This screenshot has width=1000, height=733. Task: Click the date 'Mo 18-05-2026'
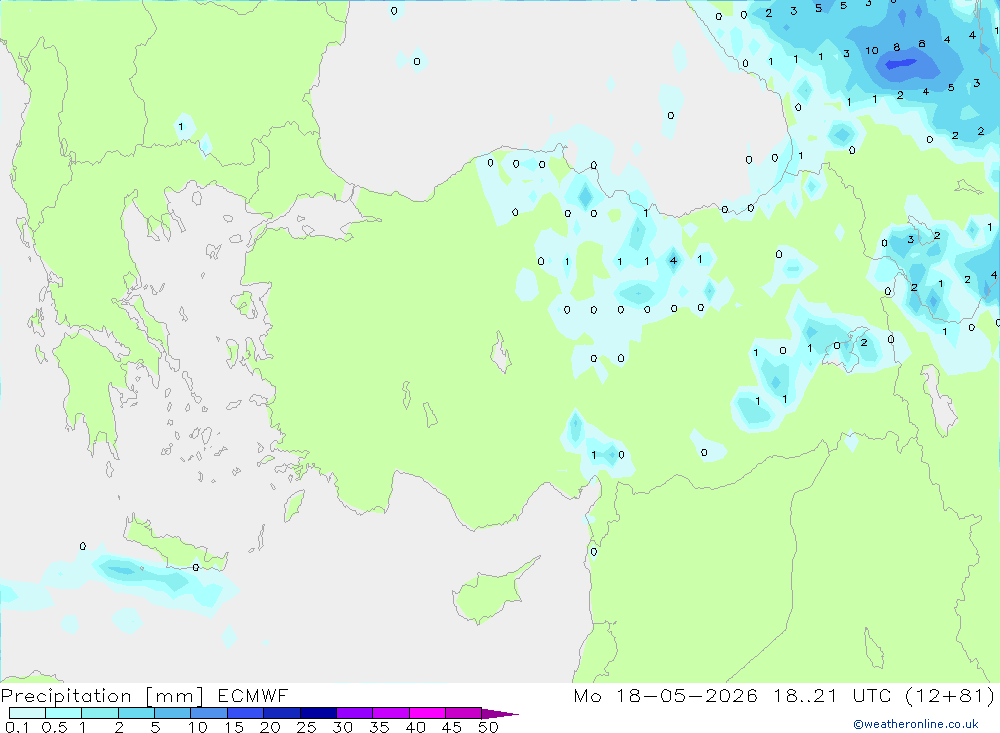click(666, 695)
